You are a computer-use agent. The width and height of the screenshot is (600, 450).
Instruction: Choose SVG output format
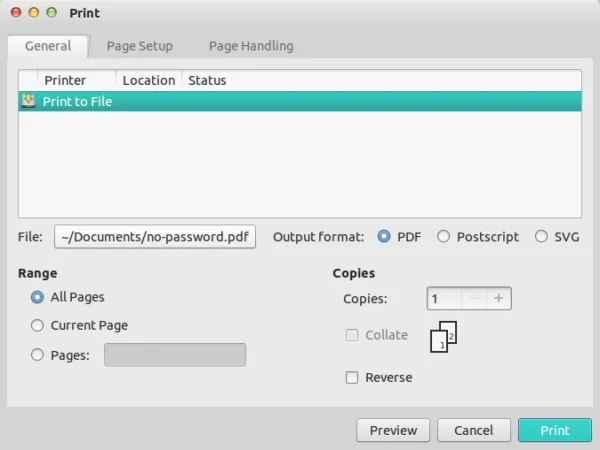coord(541,236)
